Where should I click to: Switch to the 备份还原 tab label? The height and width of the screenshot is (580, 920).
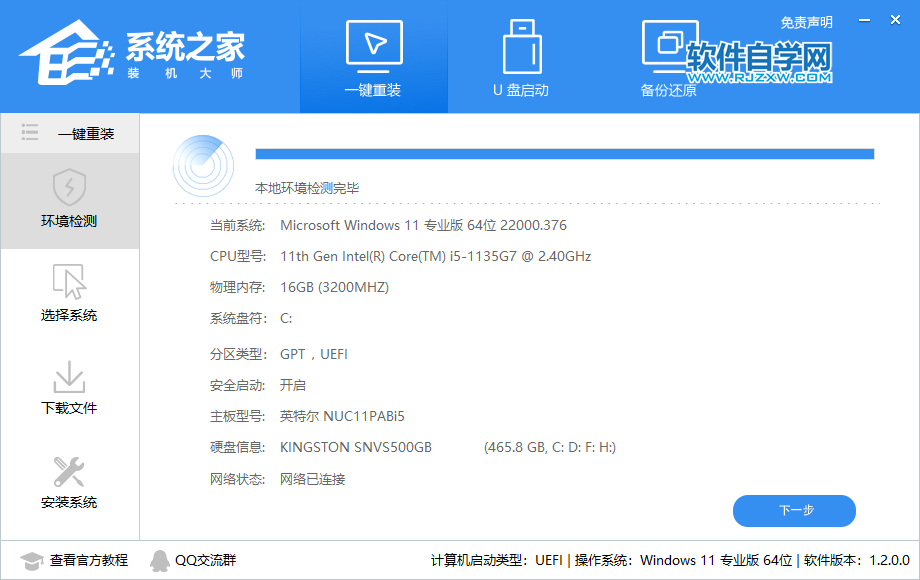pyautogui.click(x=668, y=90)
